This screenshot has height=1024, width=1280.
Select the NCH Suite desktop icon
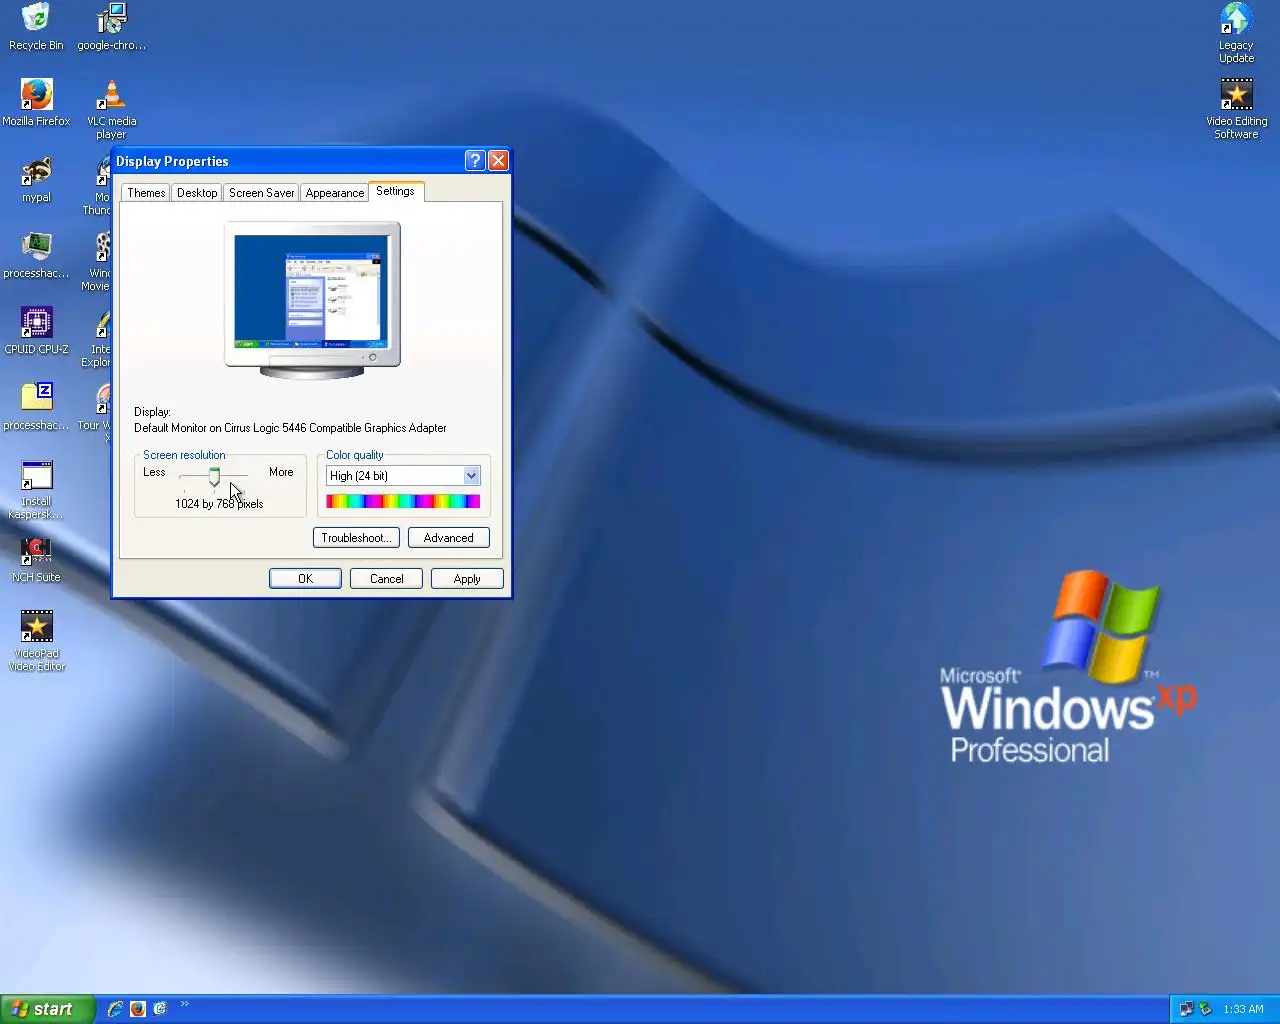tap(36, 559)
